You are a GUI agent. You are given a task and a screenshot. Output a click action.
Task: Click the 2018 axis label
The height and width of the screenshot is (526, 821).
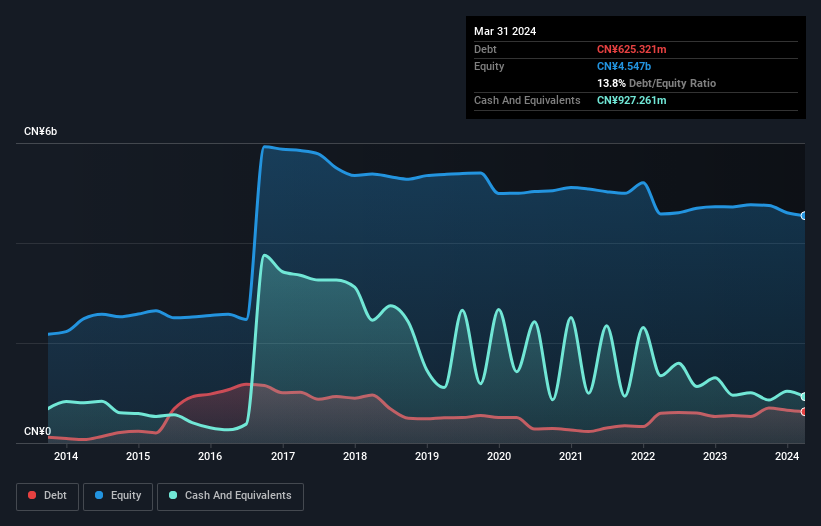click(x=355, y=456)
